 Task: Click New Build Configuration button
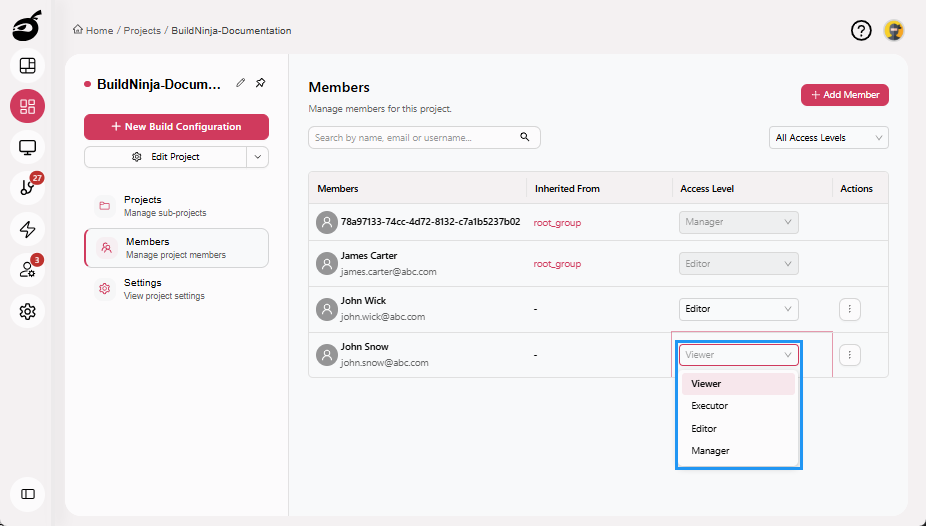point(176,127)
